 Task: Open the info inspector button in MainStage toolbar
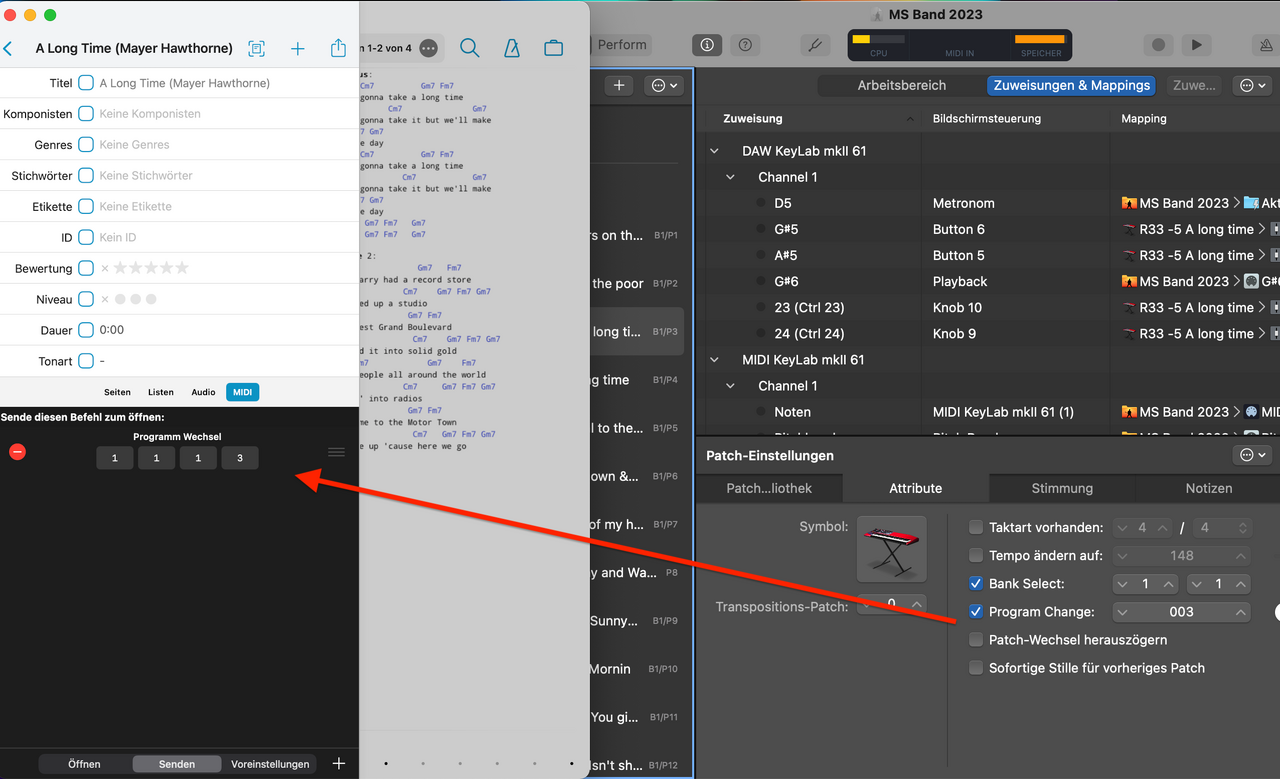(x=707, y=45)
